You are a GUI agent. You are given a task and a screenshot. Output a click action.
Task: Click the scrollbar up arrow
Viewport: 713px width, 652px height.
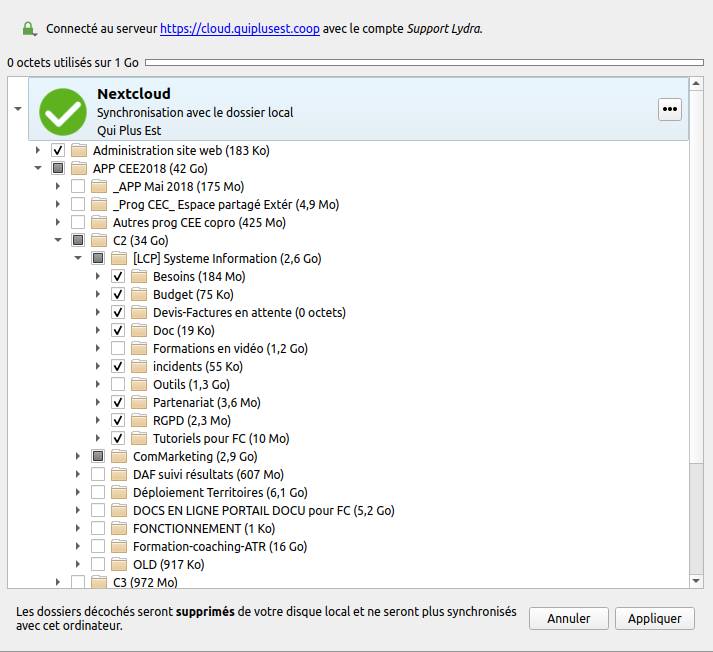pos(696,84)
